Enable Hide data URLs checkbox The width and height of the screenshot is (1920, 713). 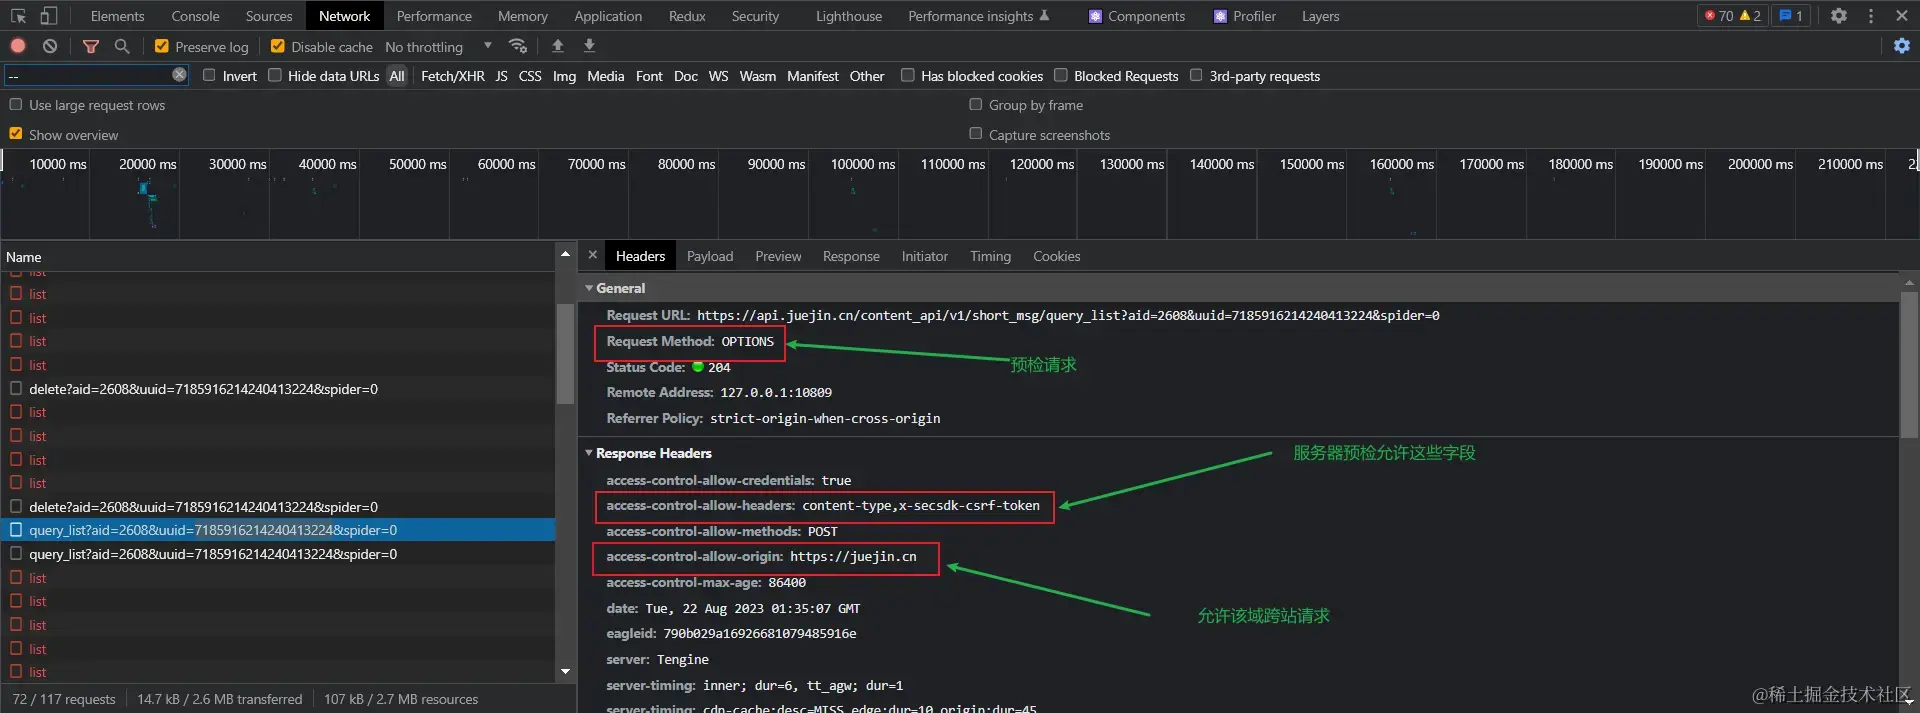tap(275, 75)
